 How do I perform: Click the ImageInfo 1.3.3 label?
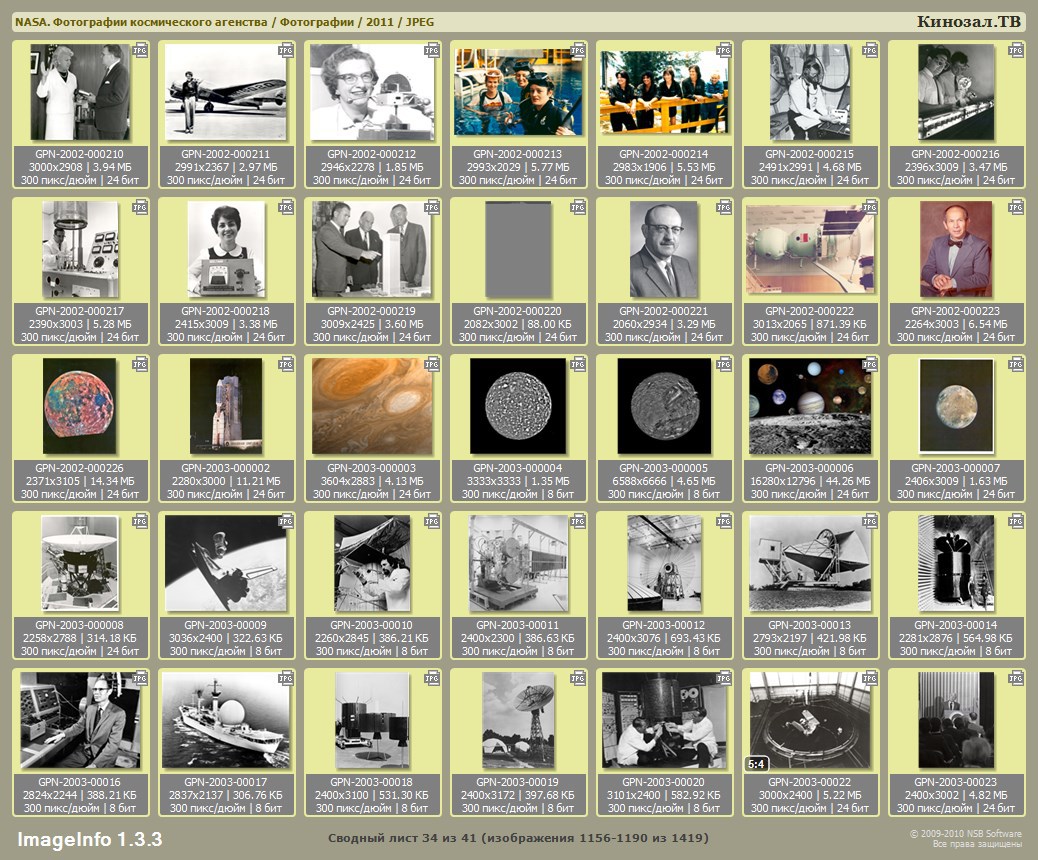89,838
